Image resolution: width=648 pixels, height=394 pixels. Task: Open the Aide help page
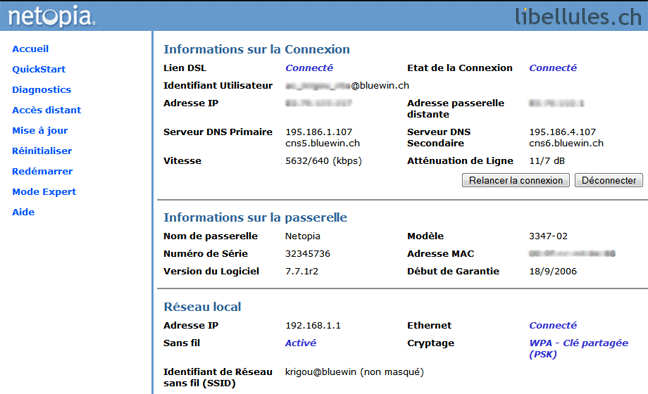[x=23, y=212]
